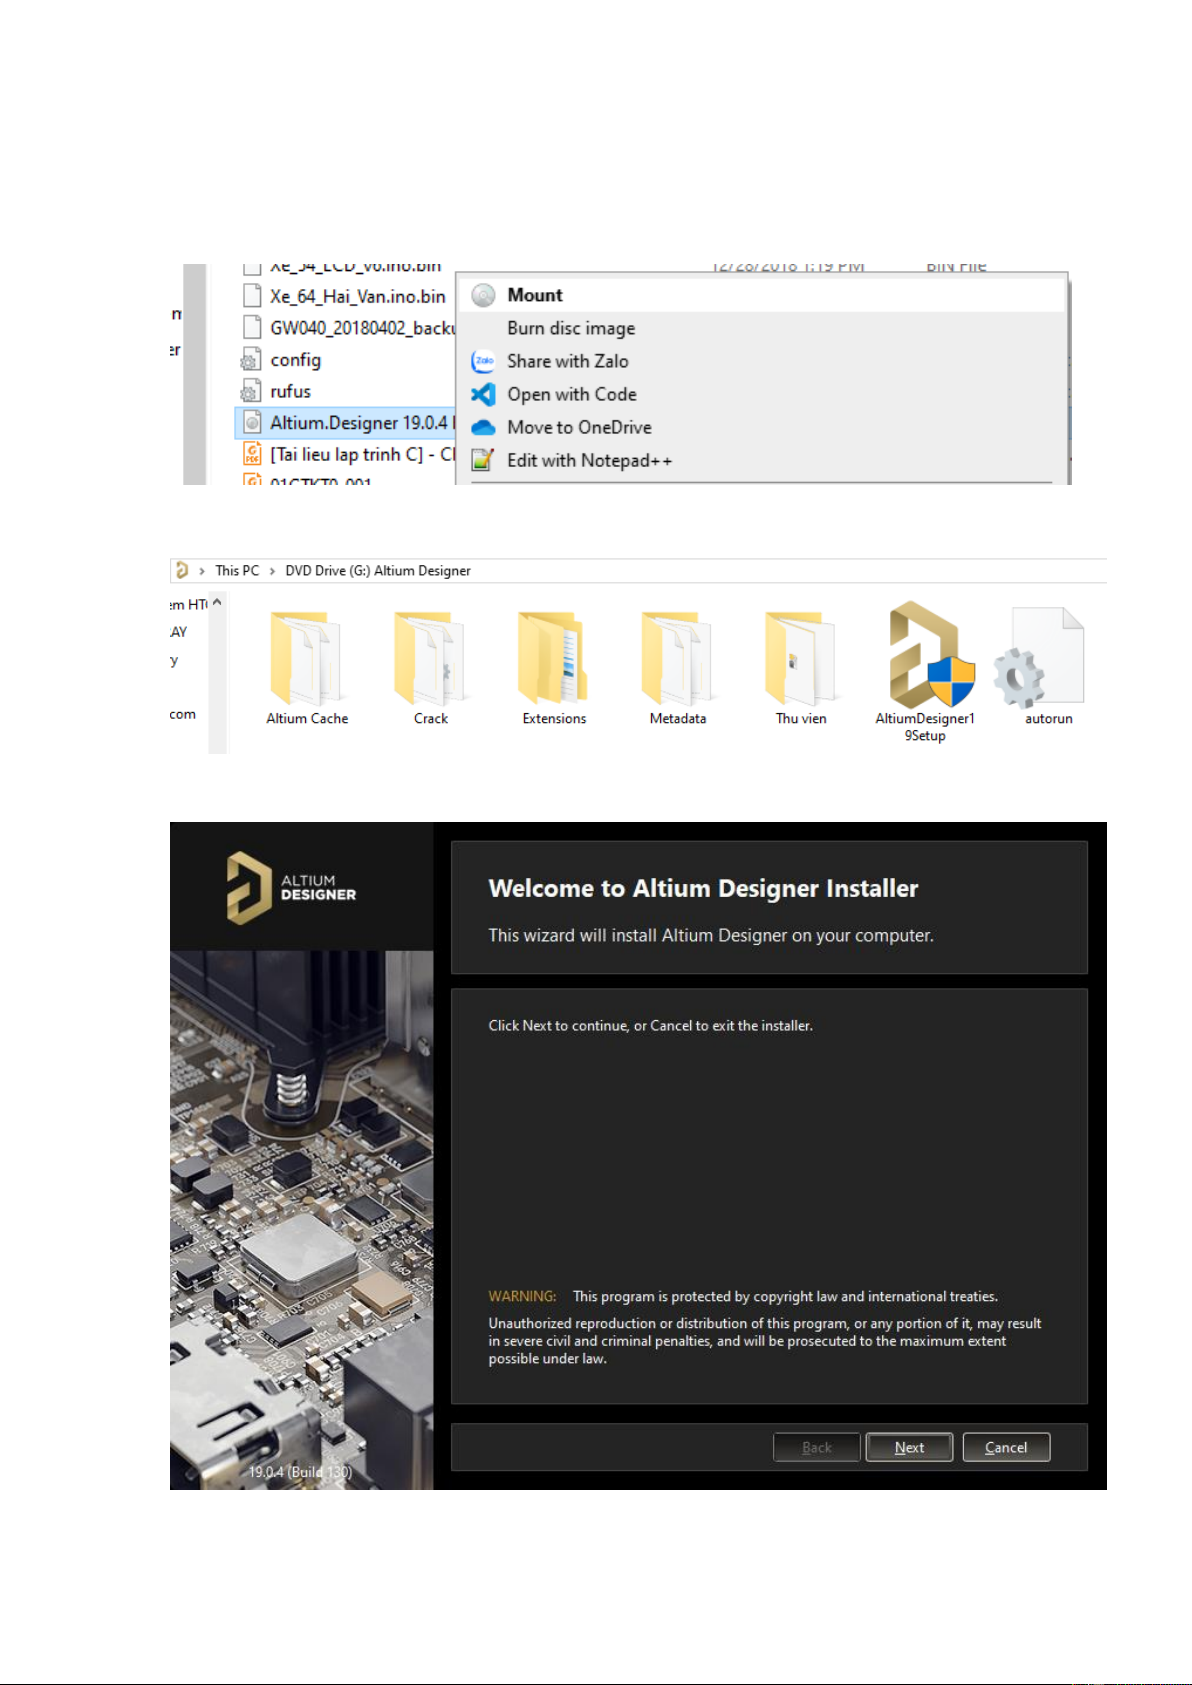Choose Move to OneDrive option
1192x1685 pixels.
[x=579, y=427]
